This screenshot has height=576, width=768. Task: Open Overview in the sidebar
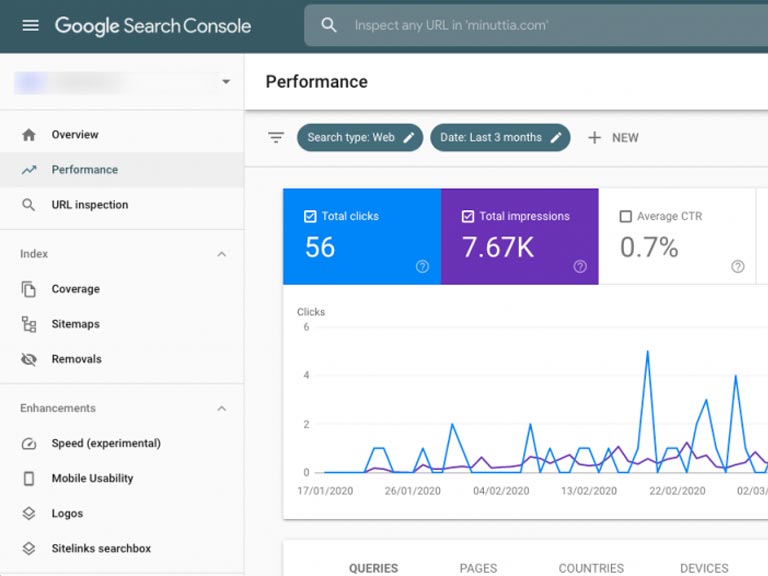[x=121, y=135]
